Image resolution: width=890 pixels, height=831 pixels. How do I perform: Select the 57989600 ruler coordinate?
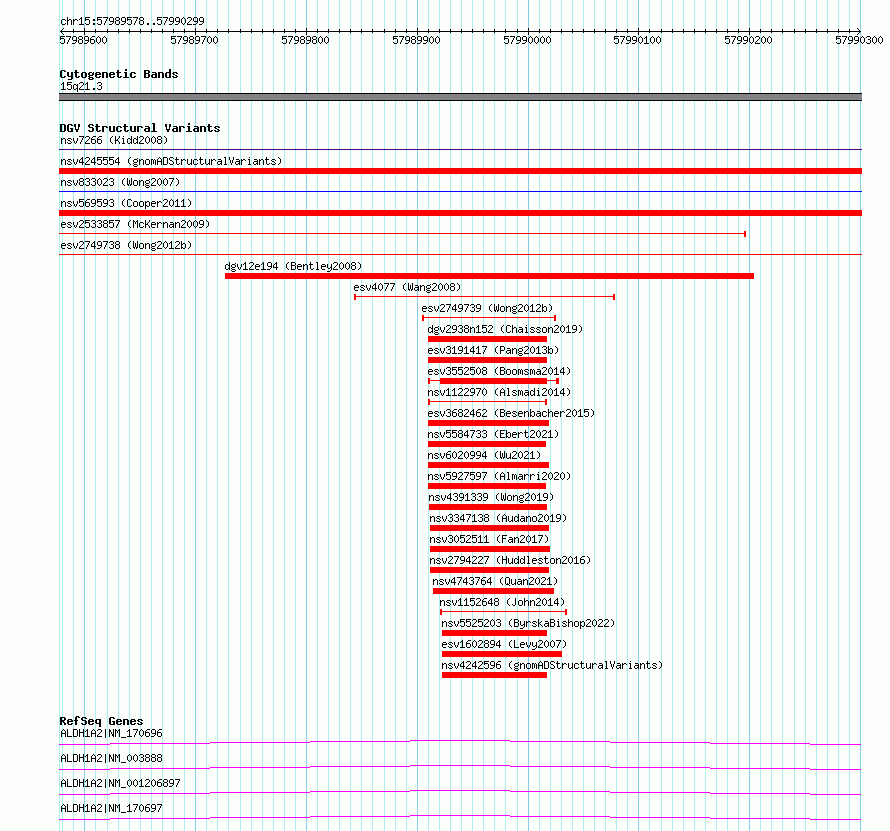83,40
